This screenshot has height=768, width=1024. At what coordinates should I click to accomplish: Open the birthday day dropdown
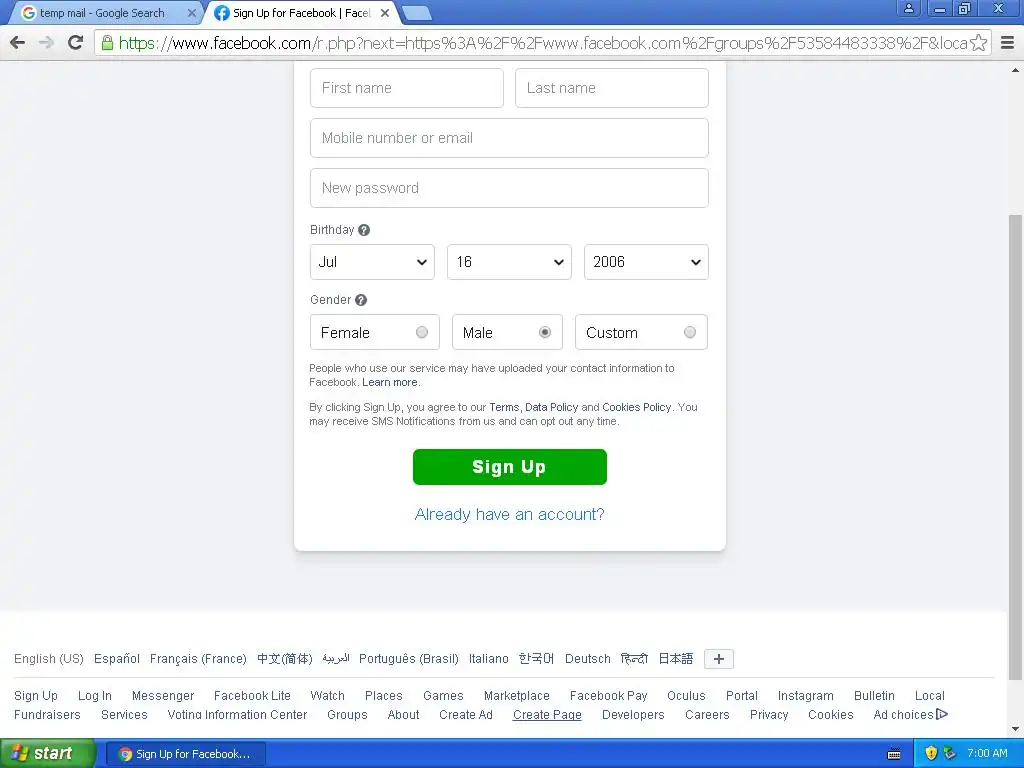[x=509, y=262]
